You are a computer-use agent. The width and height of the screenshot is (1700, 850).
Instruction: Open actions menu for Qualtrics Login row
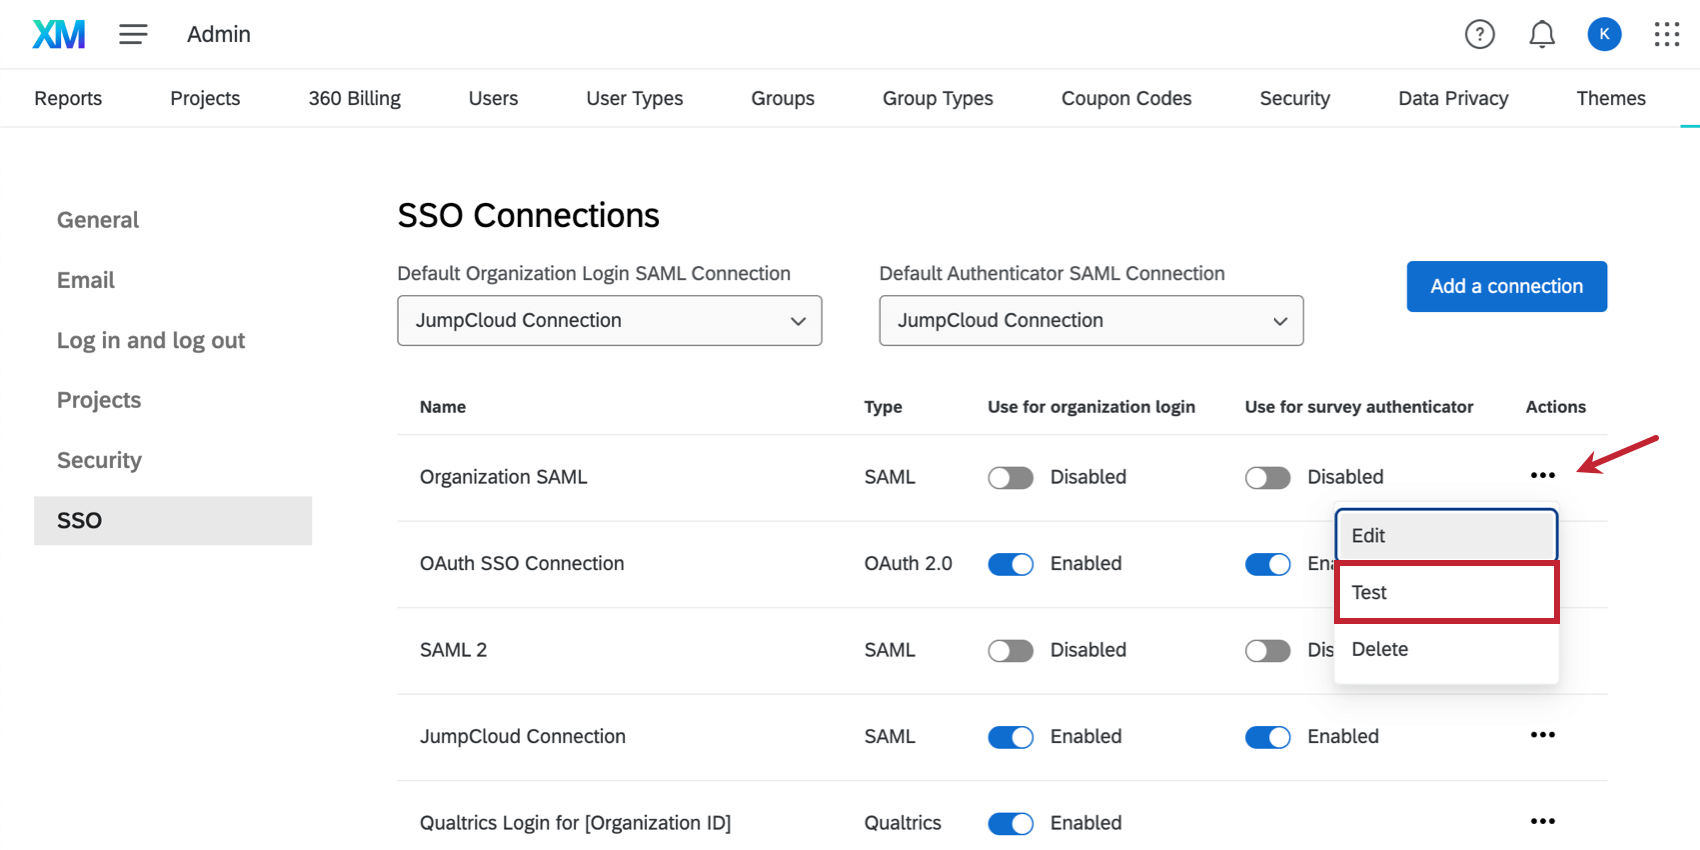(1542, 822)
